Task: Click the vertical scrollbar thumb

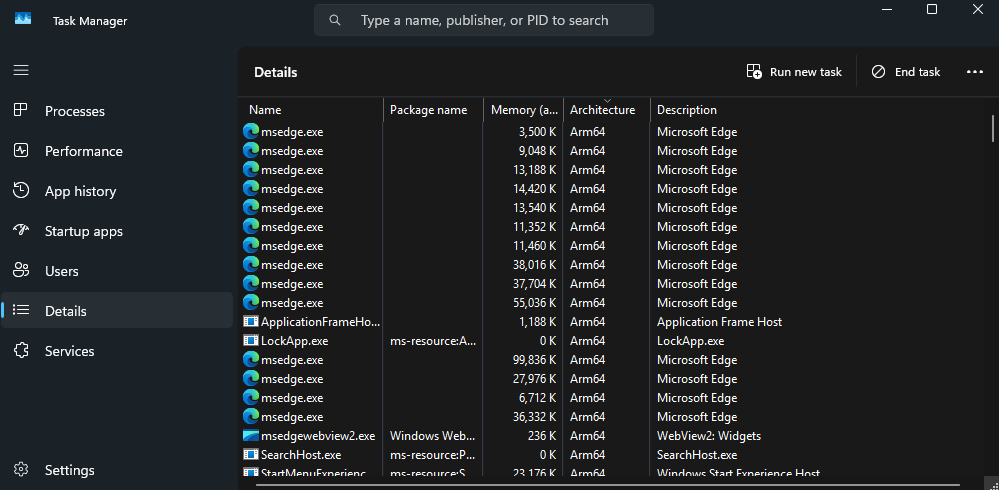Action: click(993, 128)
